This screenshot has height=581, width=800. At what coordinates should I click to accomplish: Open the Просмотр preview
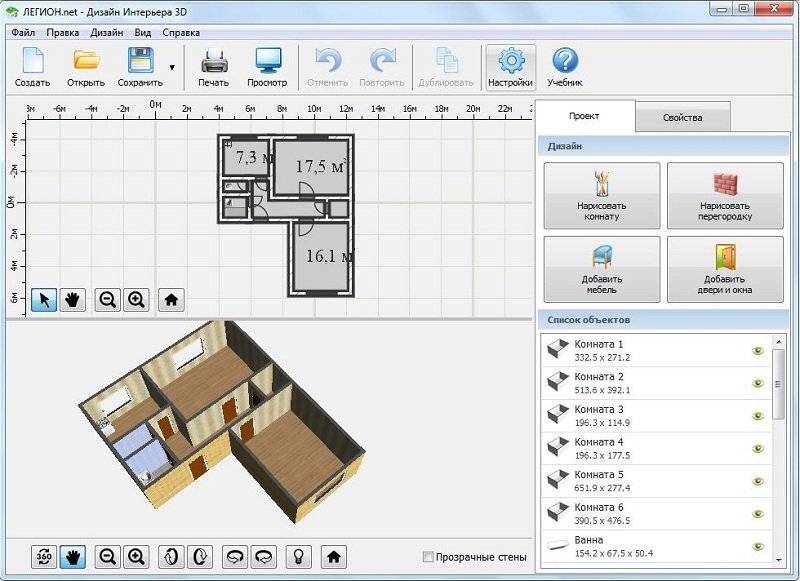click(x=267, y=67)
